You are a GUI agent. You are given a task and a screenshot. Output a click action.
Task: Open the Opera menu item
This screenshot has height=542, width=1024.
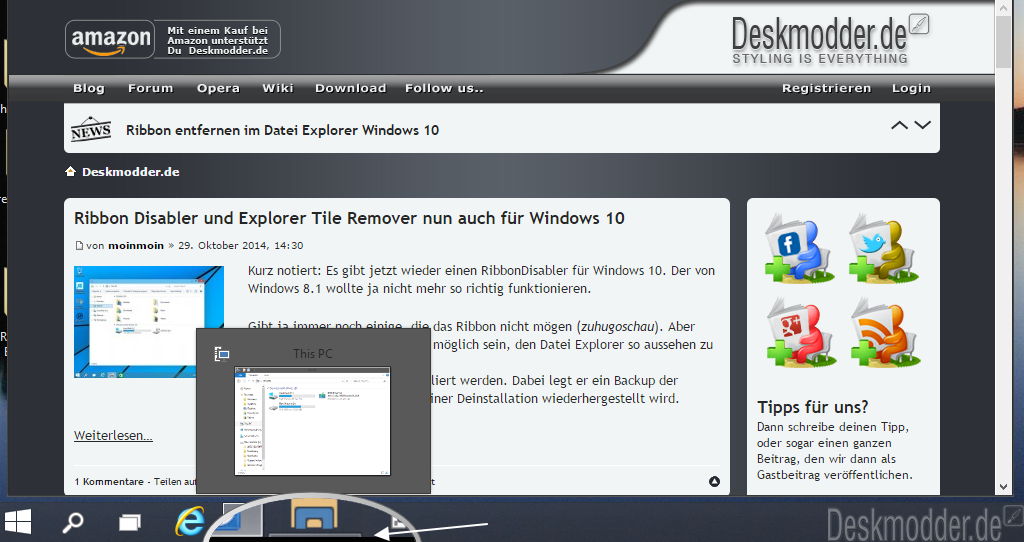(218, 88)
